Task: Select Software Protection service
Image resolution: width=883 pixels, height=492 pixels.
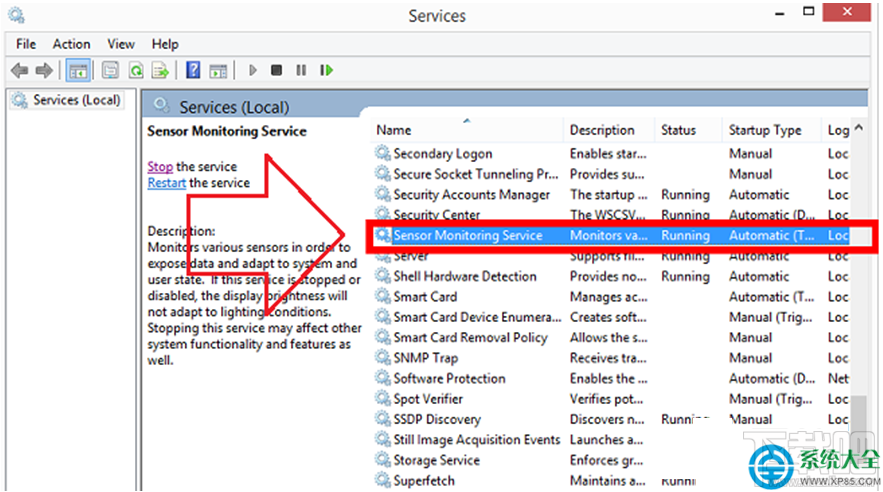Action: click(x=613, y=378)
